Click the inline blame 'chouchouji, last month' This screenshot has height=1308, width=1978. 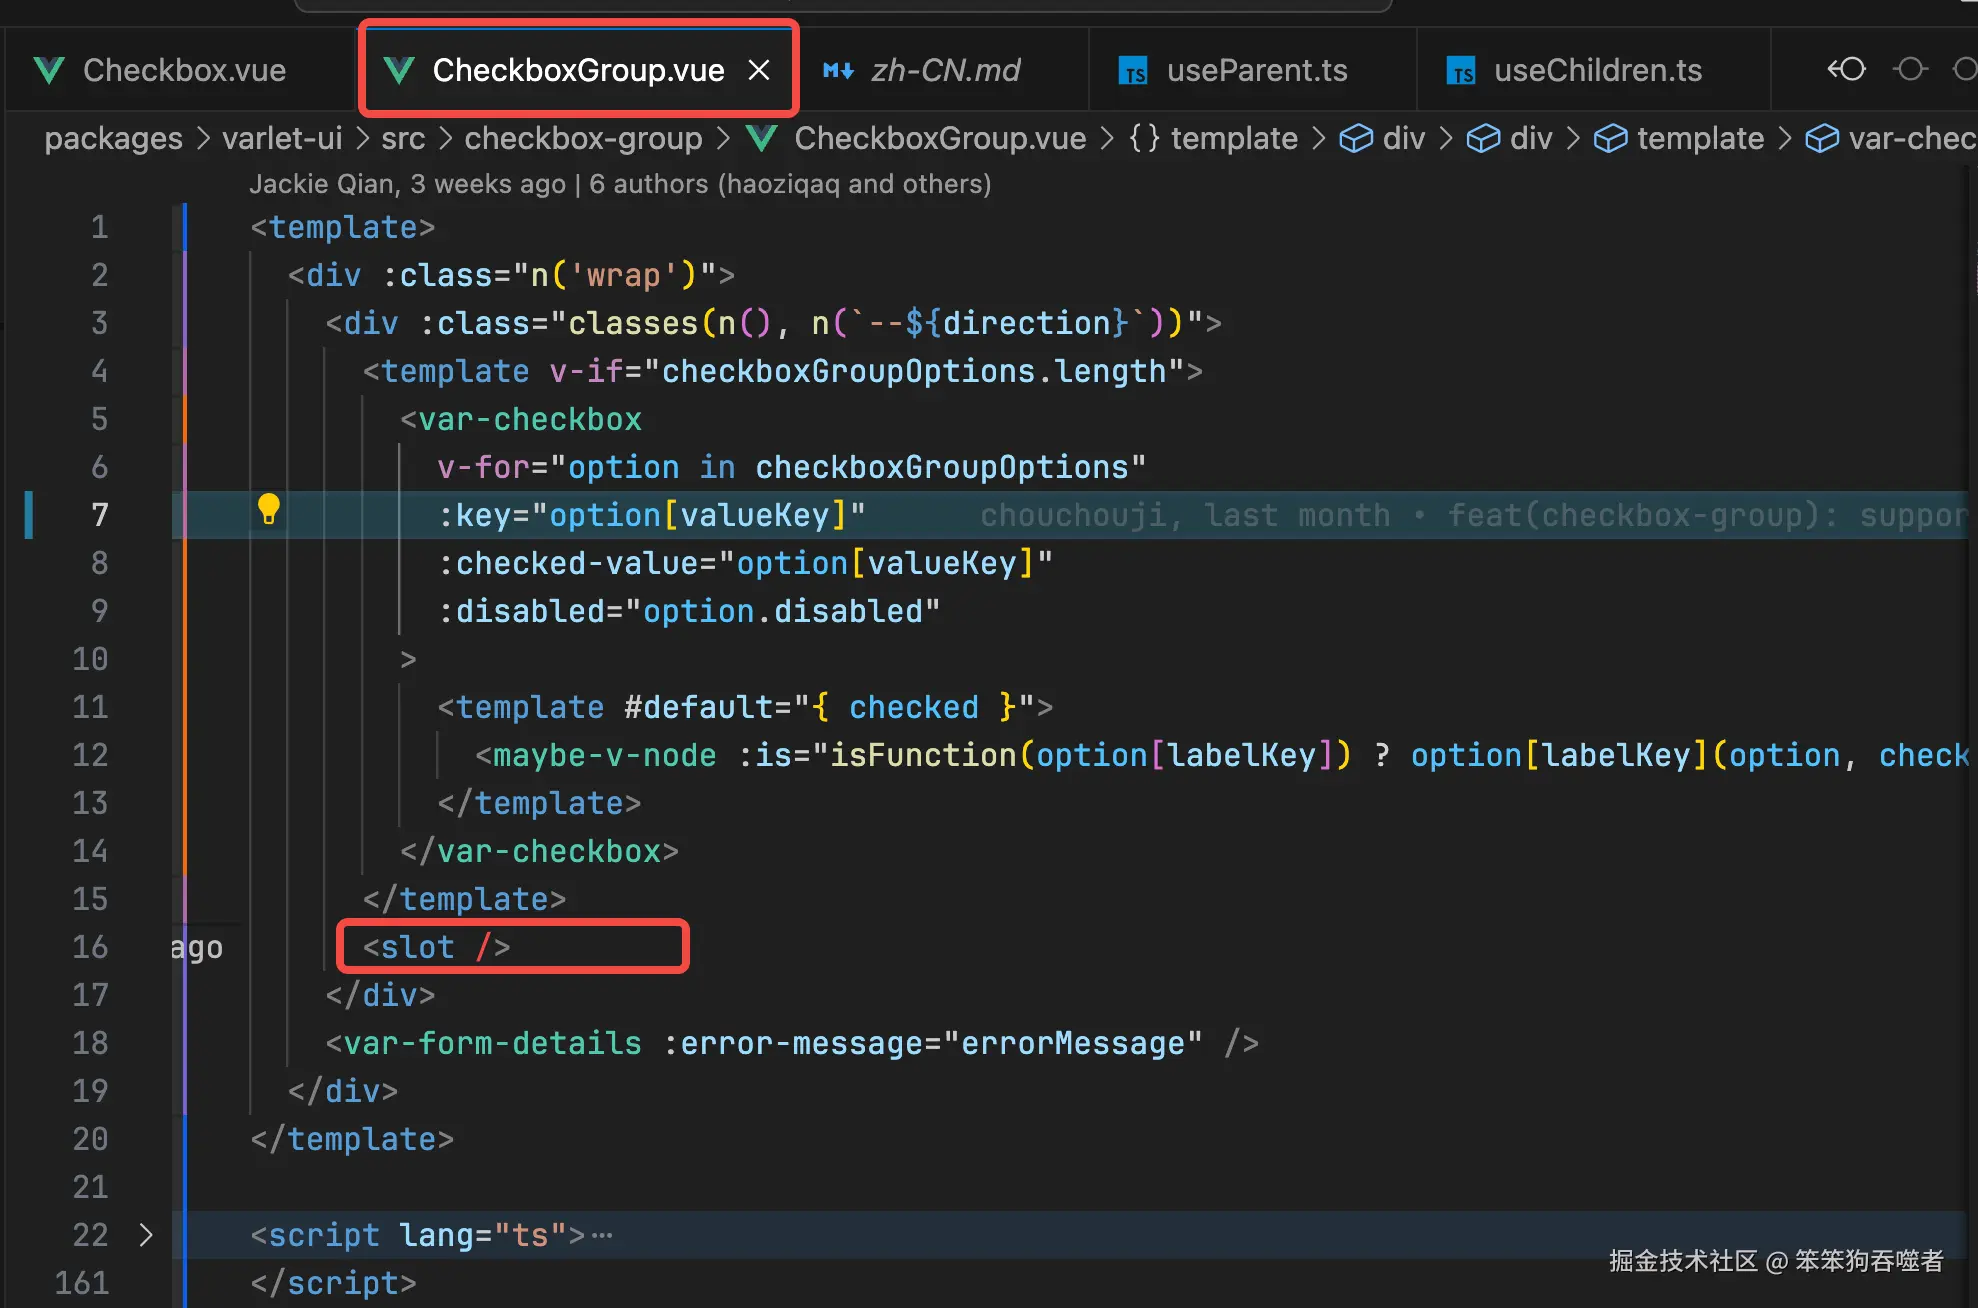(x=1184, y=515)
